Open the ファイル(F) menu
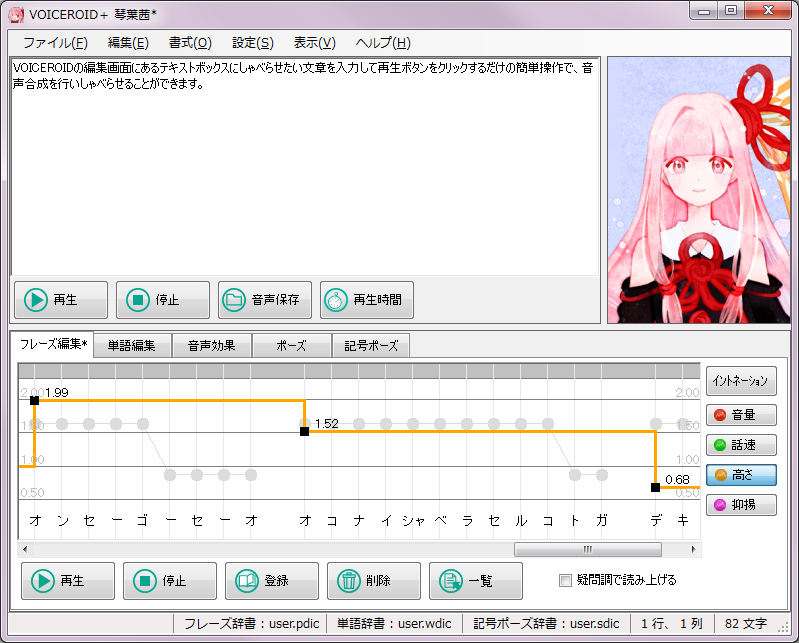 pos(56,43)
